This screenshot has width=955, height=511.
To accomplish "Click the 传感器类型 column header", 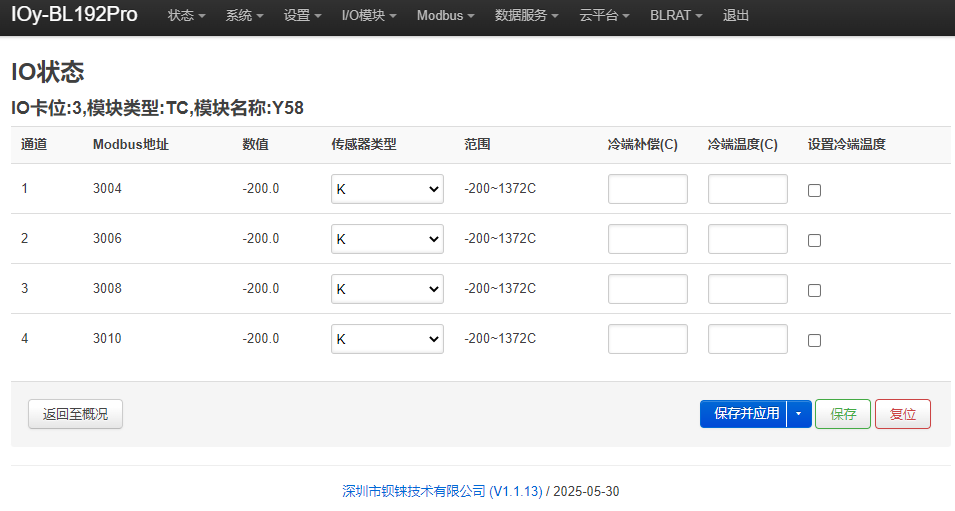I will click(364, 144).
